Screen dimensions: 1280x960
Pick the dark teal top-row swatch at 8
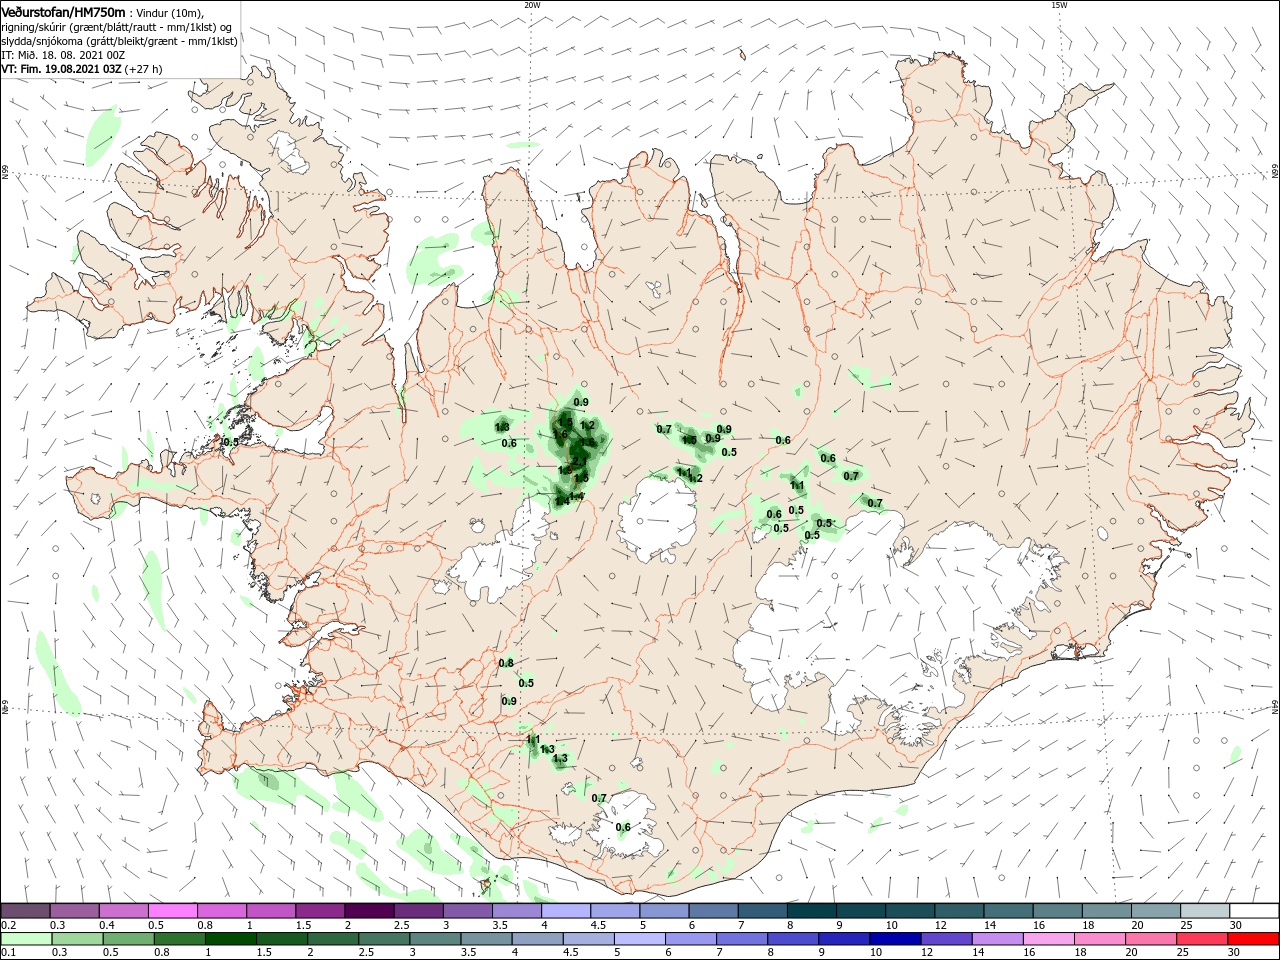(x=811, y=911)
